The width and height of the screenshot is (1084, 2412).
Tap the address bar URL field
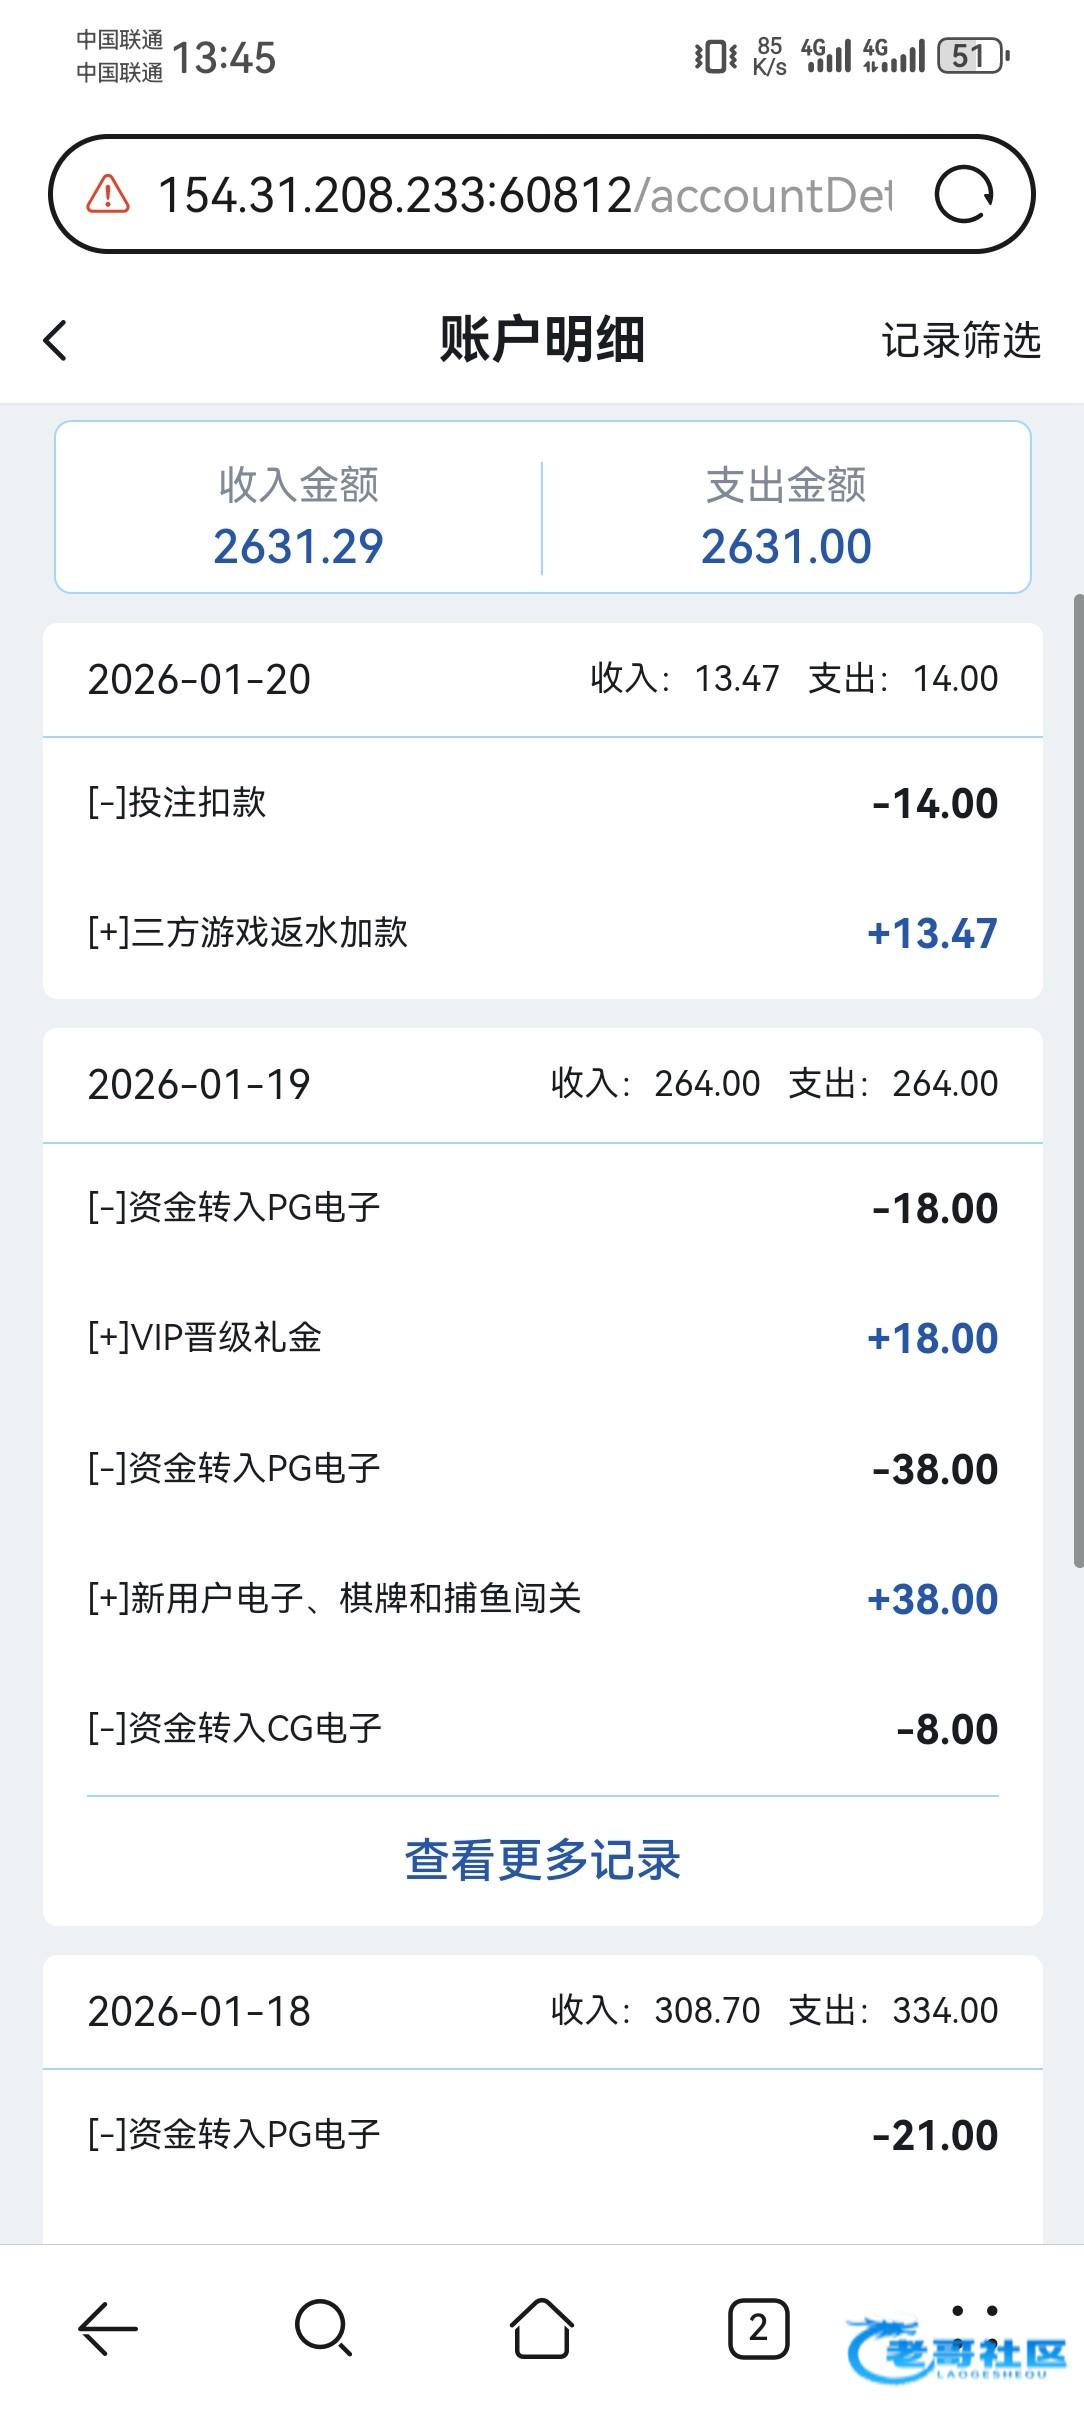[x=524, y=194]
